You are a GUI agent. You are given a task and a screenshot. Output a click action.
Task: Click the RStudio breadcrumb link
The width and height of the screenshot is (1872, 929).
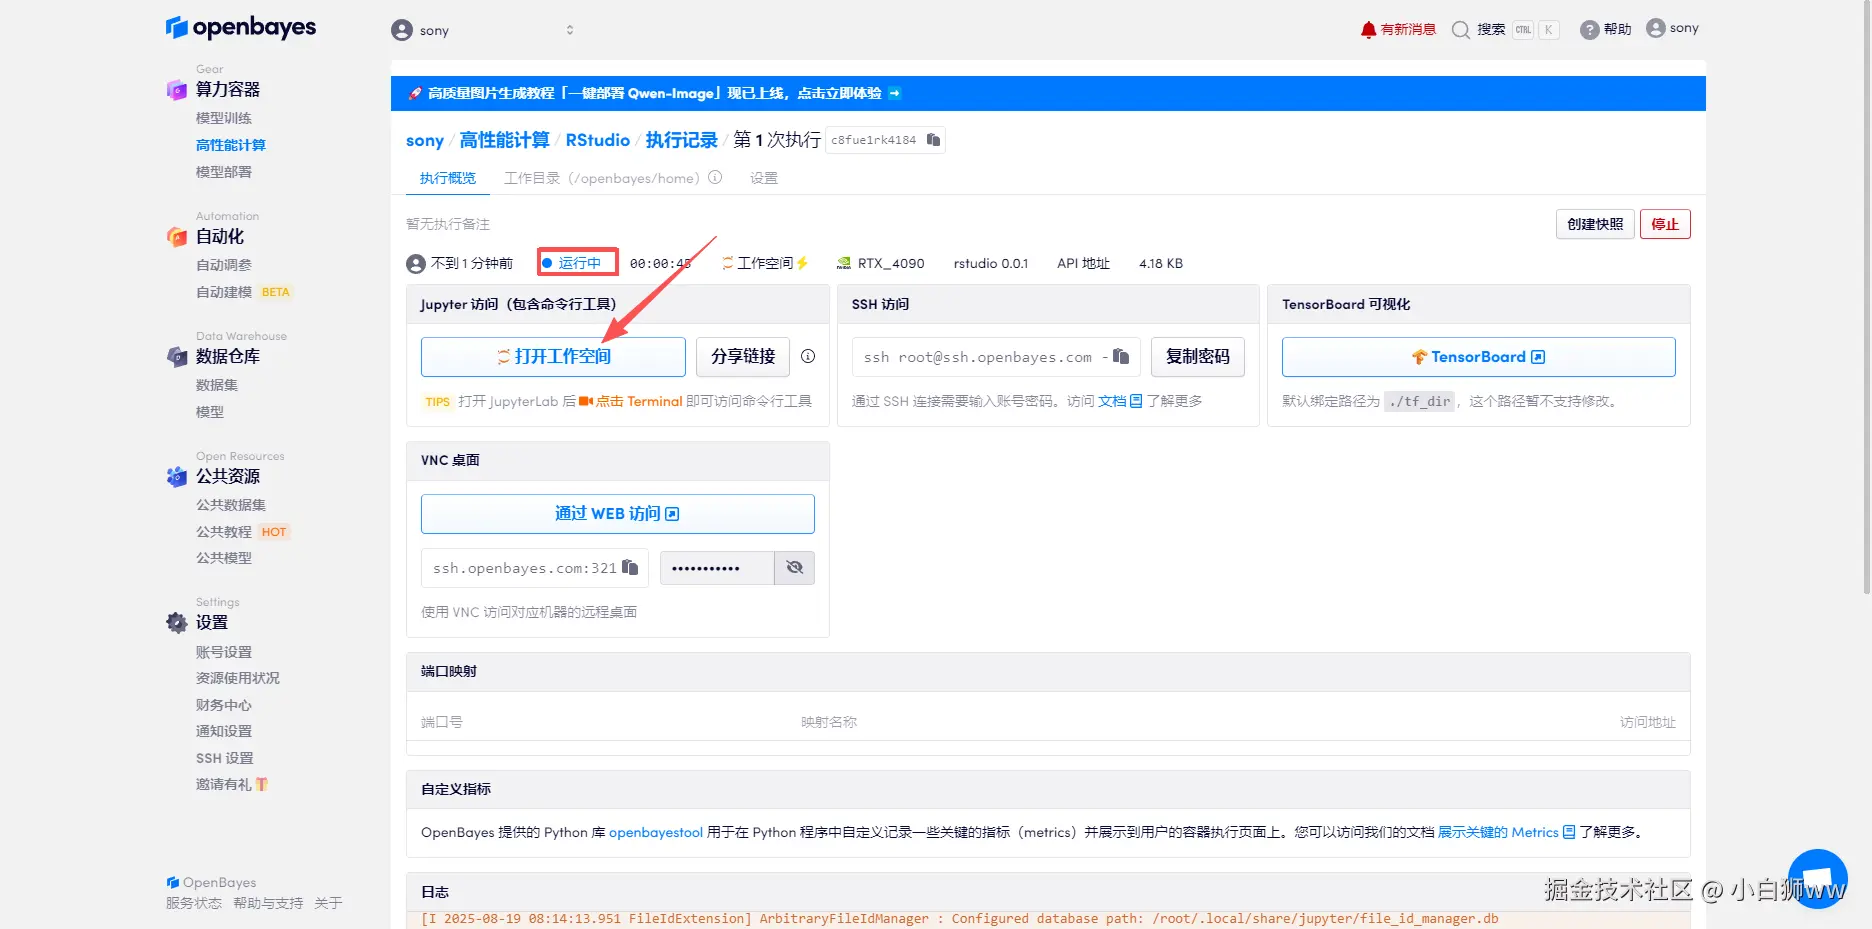[598, 140]
